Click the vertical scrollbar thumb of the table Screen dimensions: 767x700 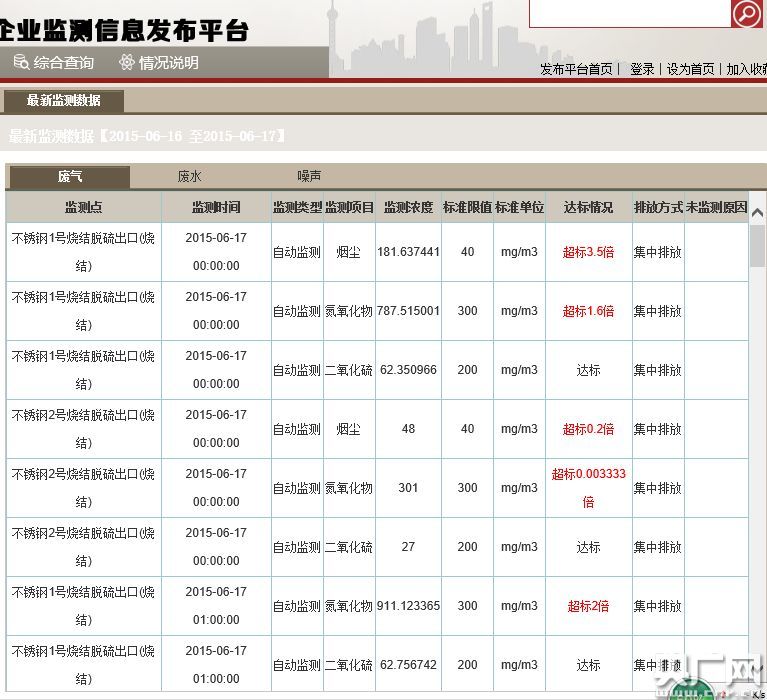click(x=757, y=245)
